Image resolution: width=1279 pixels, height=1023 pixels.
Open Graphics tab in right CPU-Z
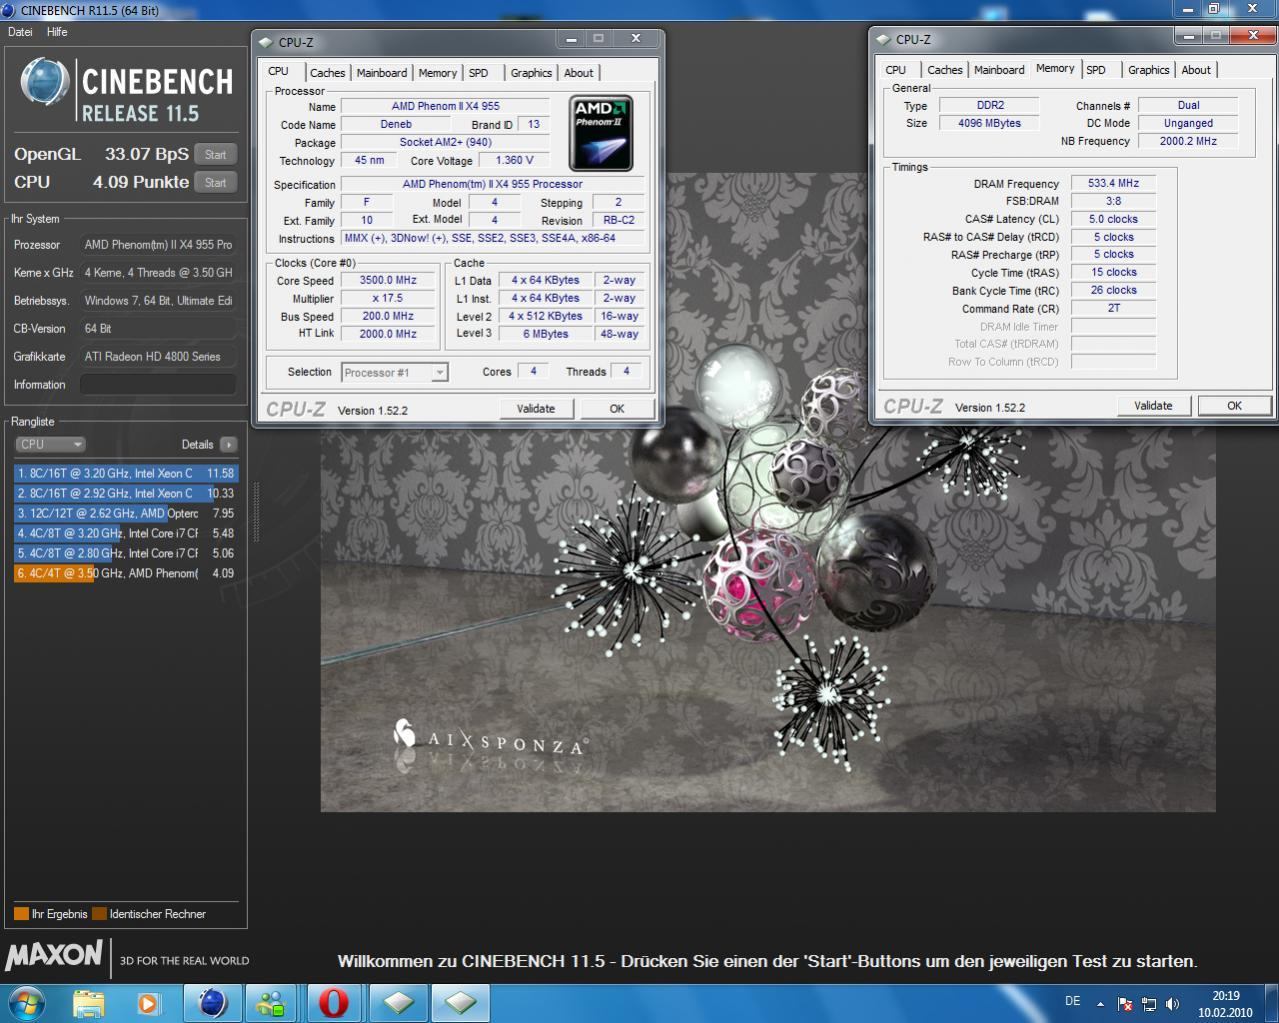click(x=1149, y=70)
